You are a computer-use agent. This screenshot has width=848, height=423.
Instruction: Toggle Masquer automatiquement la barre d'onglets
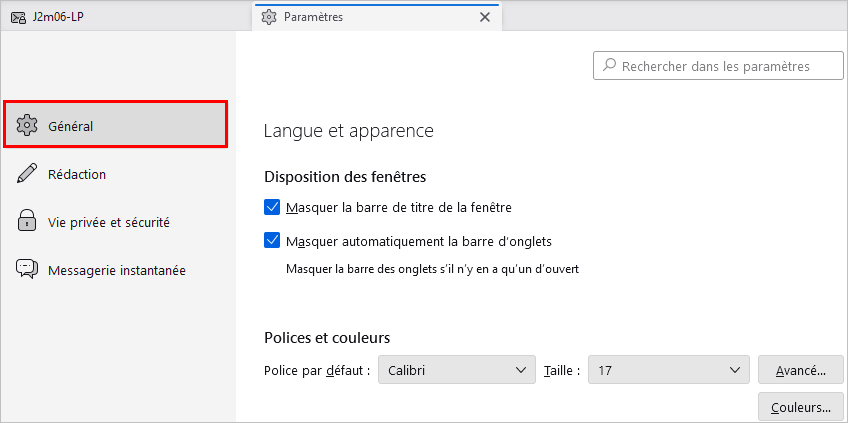tap(272, 241)
